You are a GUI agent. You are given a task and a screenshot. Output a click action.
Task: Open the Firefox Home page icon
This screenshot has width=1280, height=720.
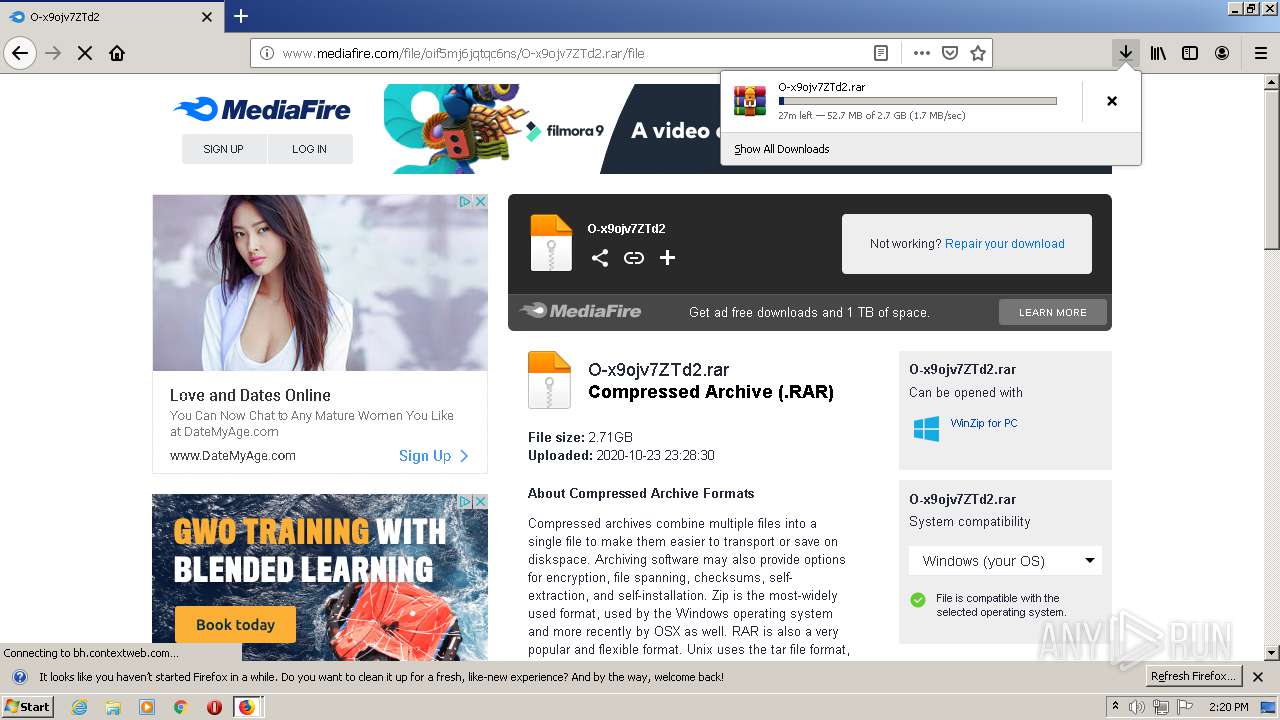point(117,53)
